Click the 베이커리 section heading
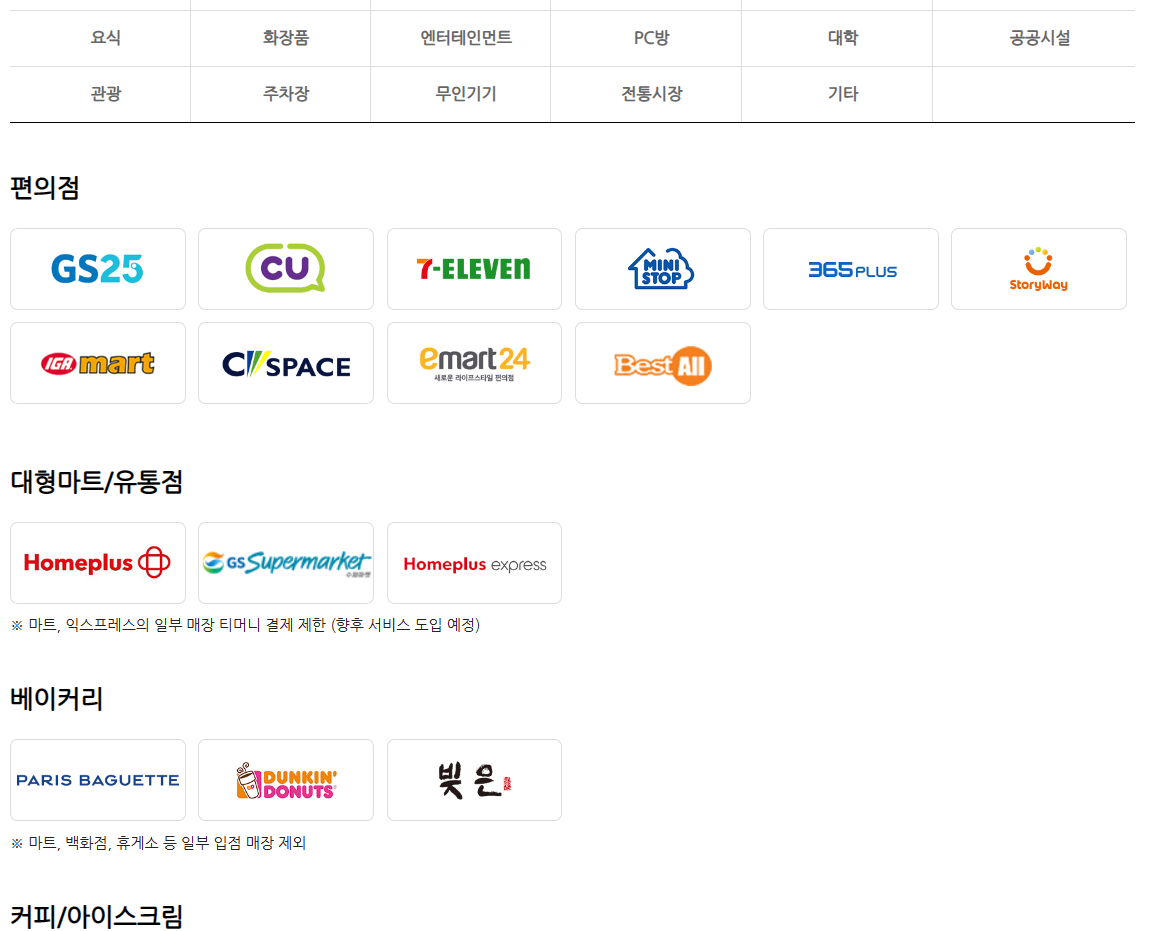1159x931 pixels. [57, 698]
